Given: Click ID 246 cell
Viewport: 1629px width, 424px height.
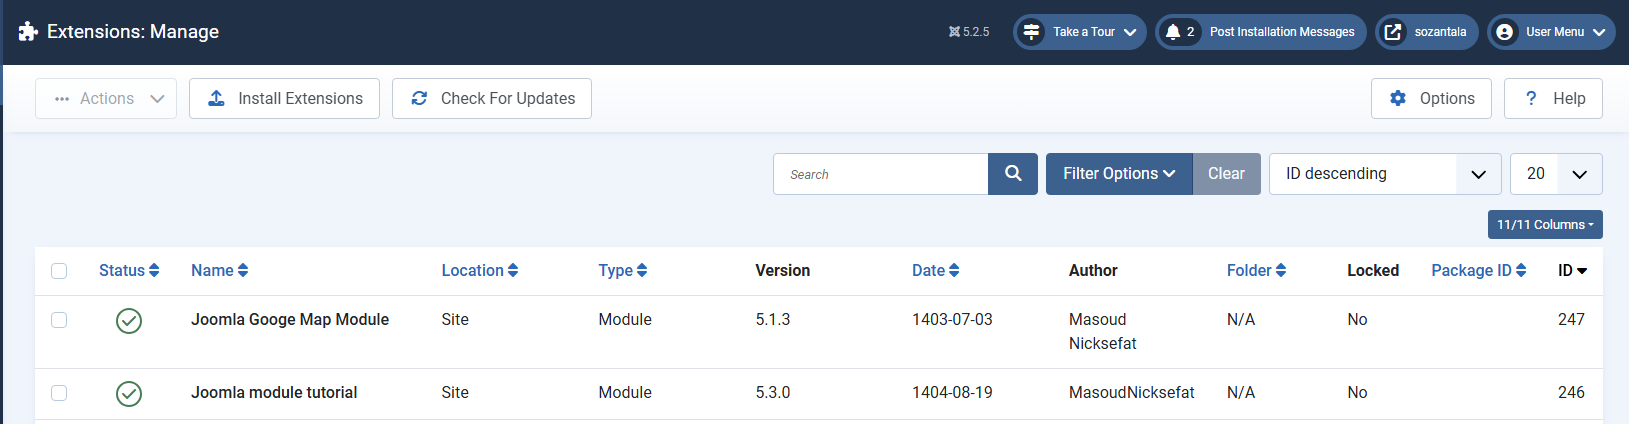Looking at the screenshot, I should click(1571, 393).
